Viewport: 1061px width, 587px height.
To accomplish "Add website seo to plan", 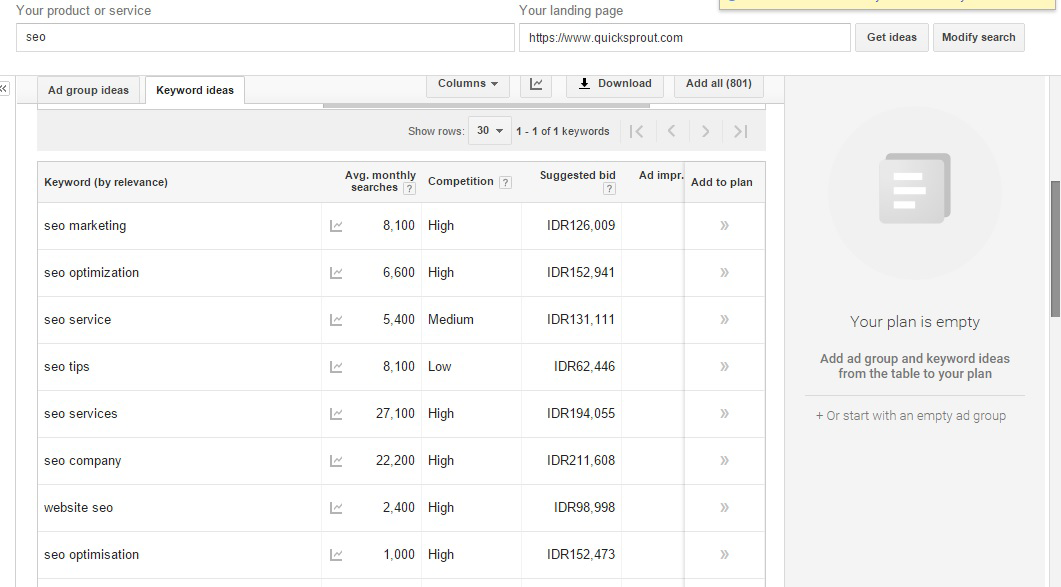I will click(724, 508).
